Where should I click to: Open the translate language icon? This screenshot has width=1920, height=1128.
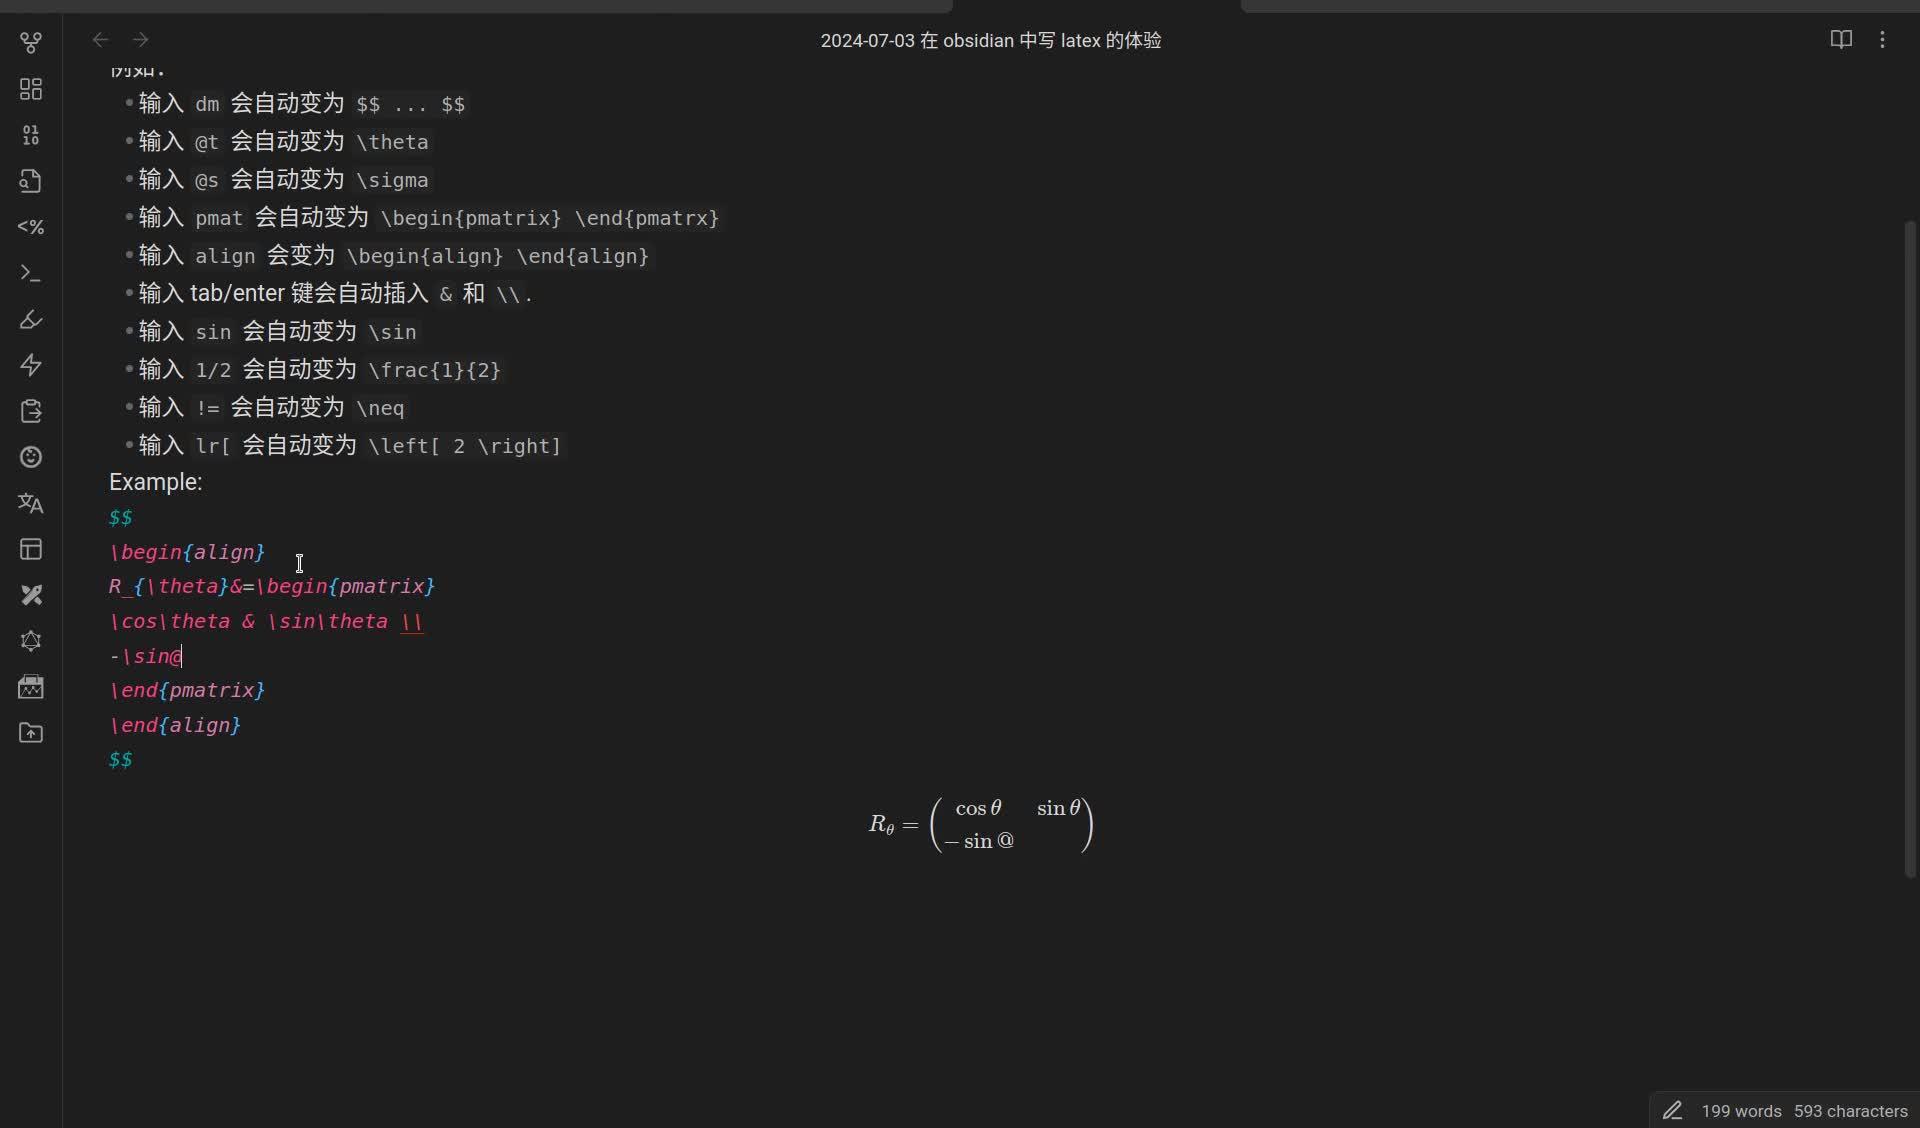point(31,503)
